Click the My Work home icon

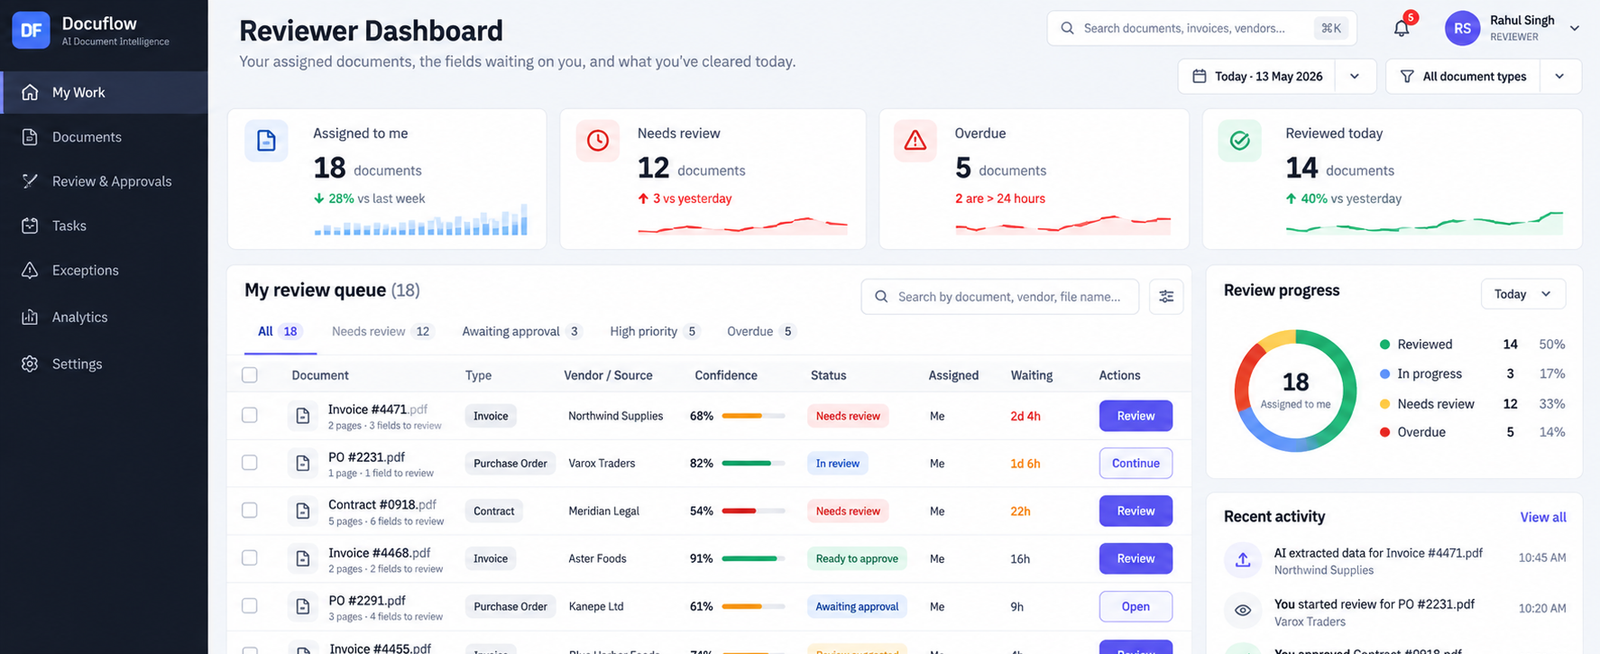30,92
